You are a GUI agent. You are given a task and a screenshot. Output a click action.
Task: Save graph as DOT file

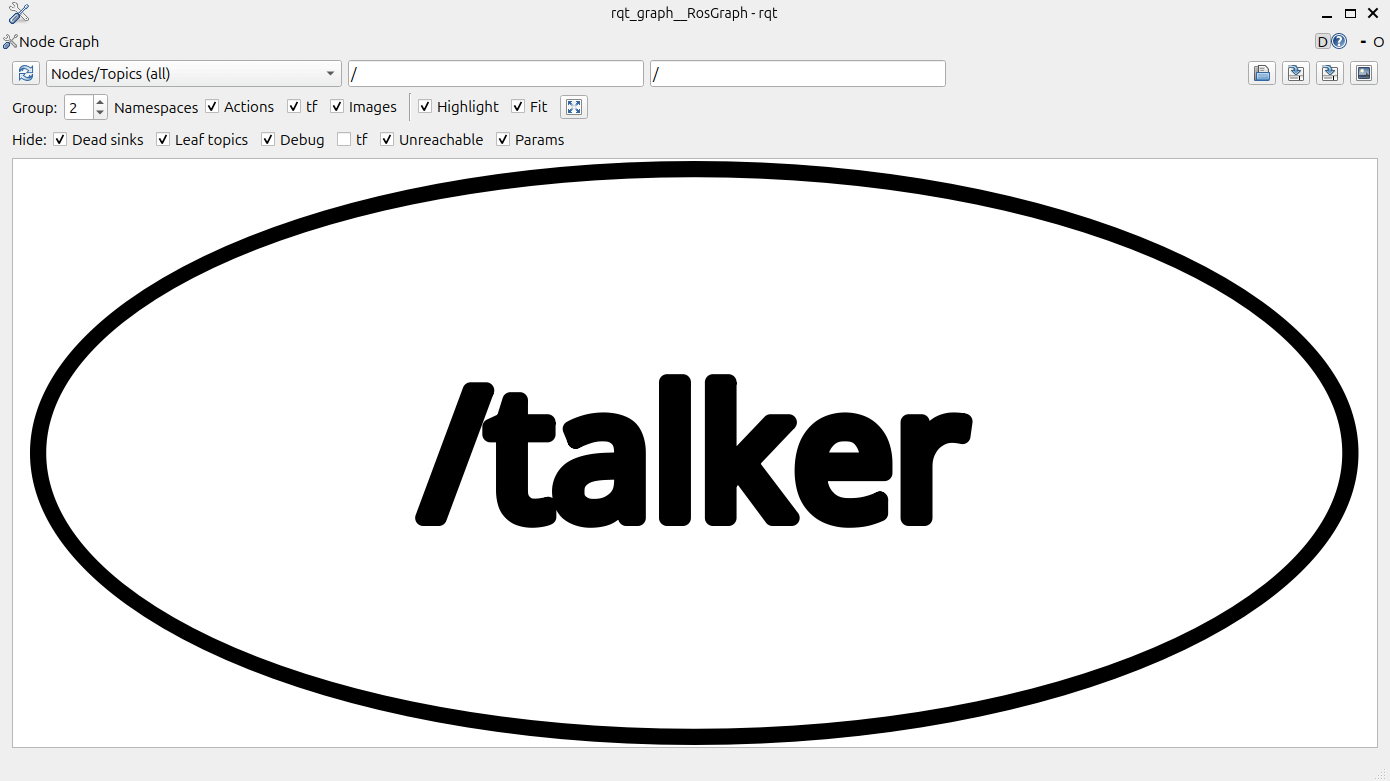1296,73
